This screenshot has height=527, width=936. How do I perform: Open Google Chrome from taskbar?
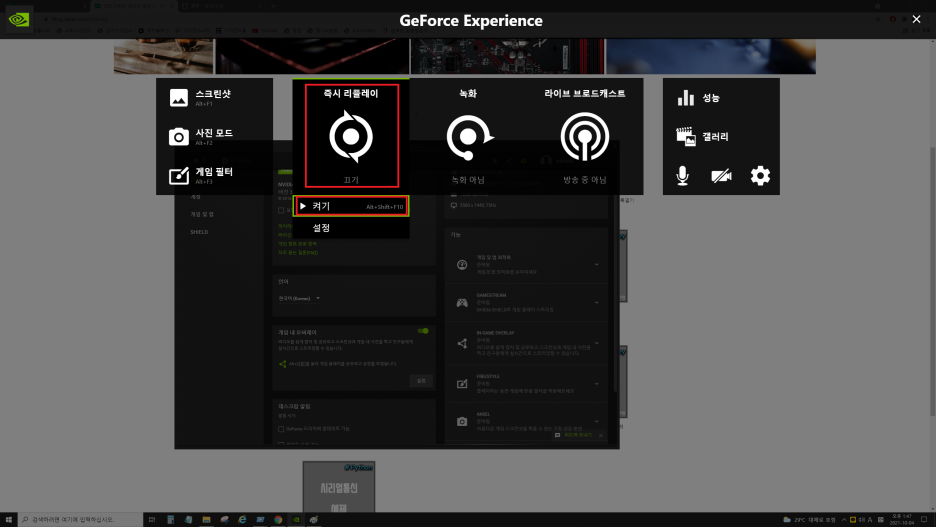278,519
